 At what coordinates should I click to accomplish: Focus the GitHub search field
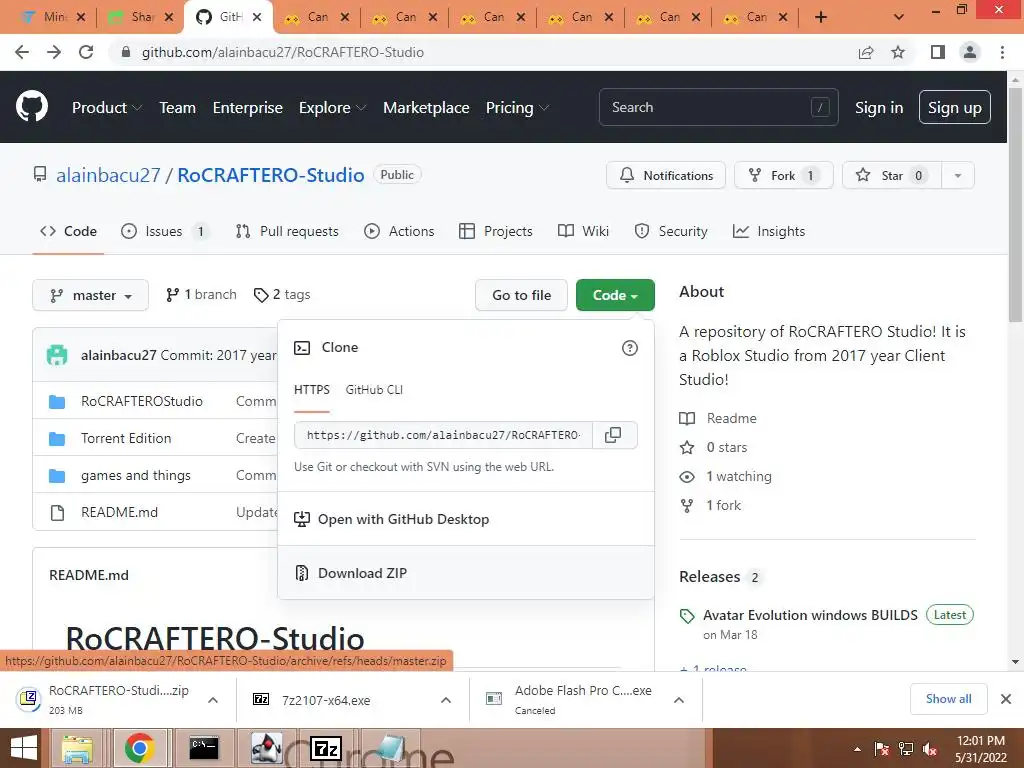click(718, 107)
